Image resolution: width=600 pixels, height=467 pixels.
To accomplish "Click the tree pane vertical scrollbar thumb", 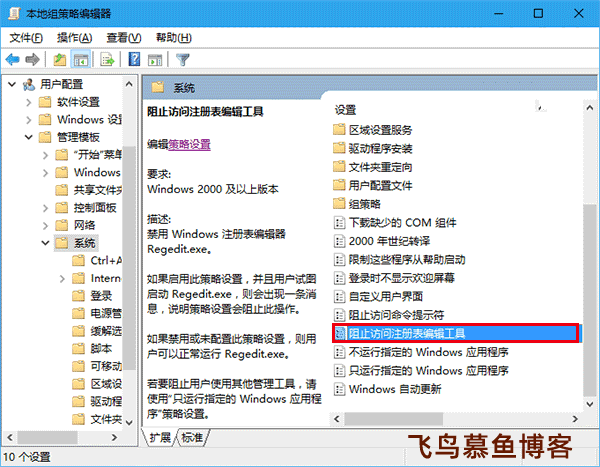I will point(129,257).
